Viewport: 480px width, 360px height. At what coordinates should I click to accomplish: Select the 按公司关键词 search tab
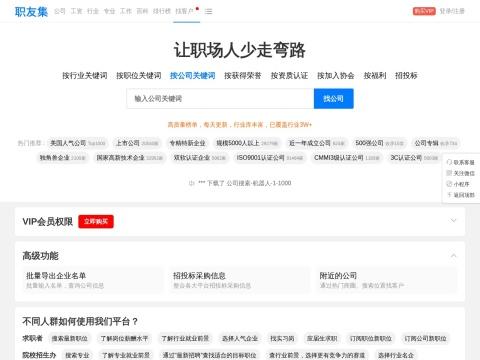pos(193,76)
